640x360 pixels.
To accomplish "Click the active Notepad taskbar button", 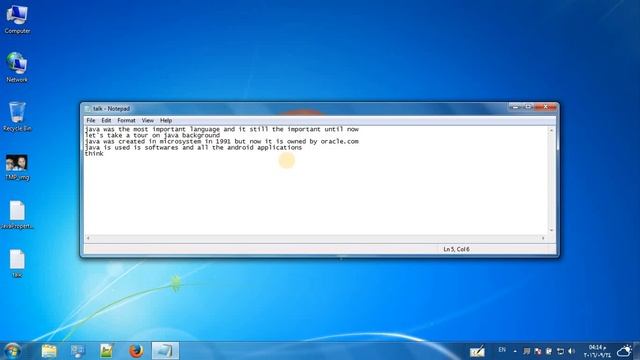I will click(165, 351).
